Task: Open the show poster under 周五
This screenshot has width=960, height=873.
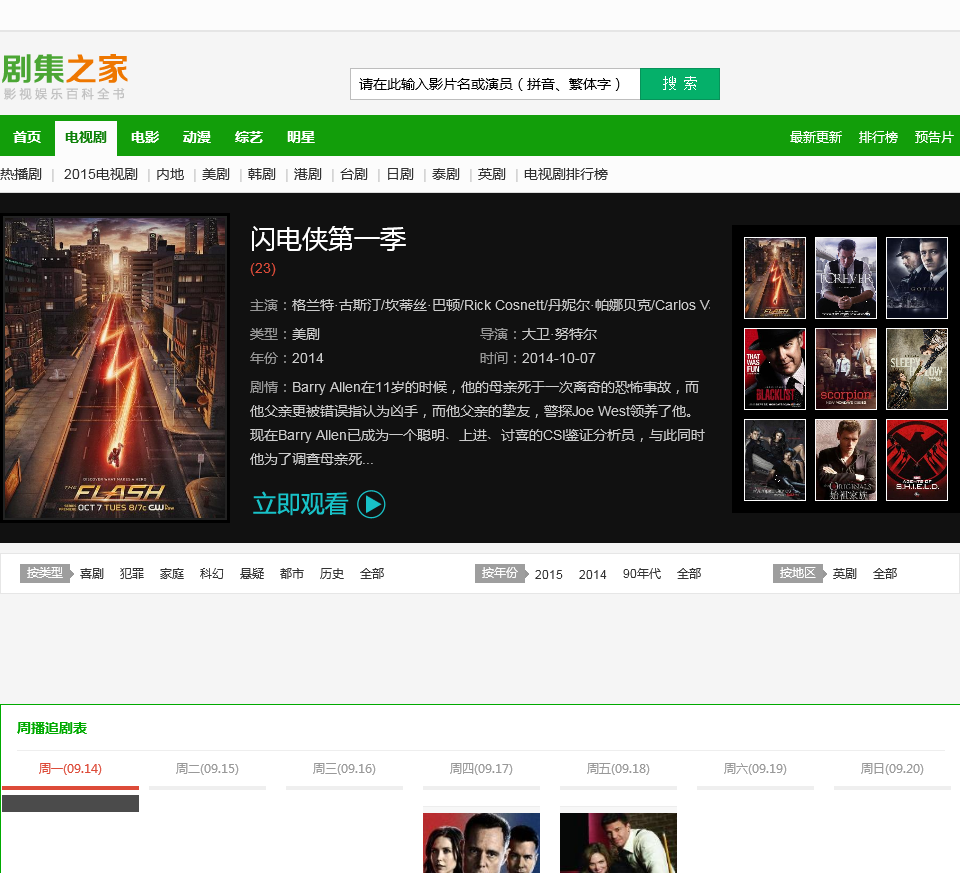Action: tap(618, 843)
